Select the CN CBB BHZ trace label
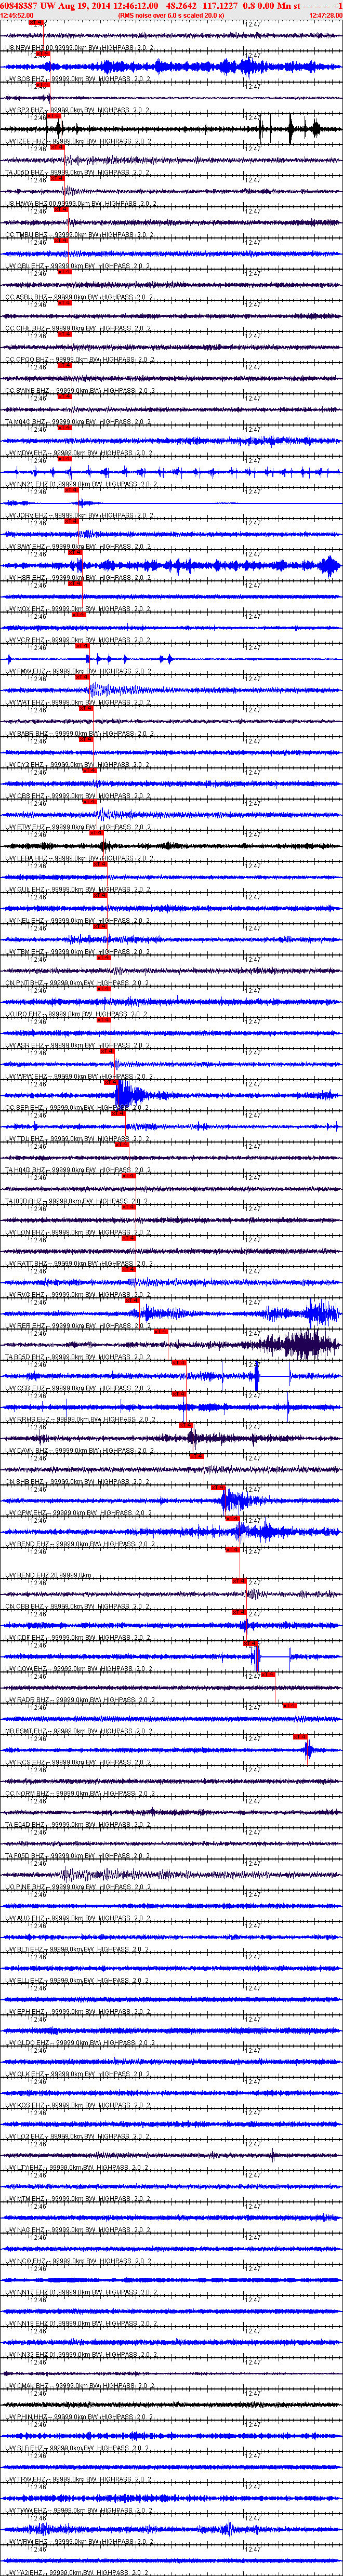The width and height of the screenshot is (343, 2576). click(78, 1608)
